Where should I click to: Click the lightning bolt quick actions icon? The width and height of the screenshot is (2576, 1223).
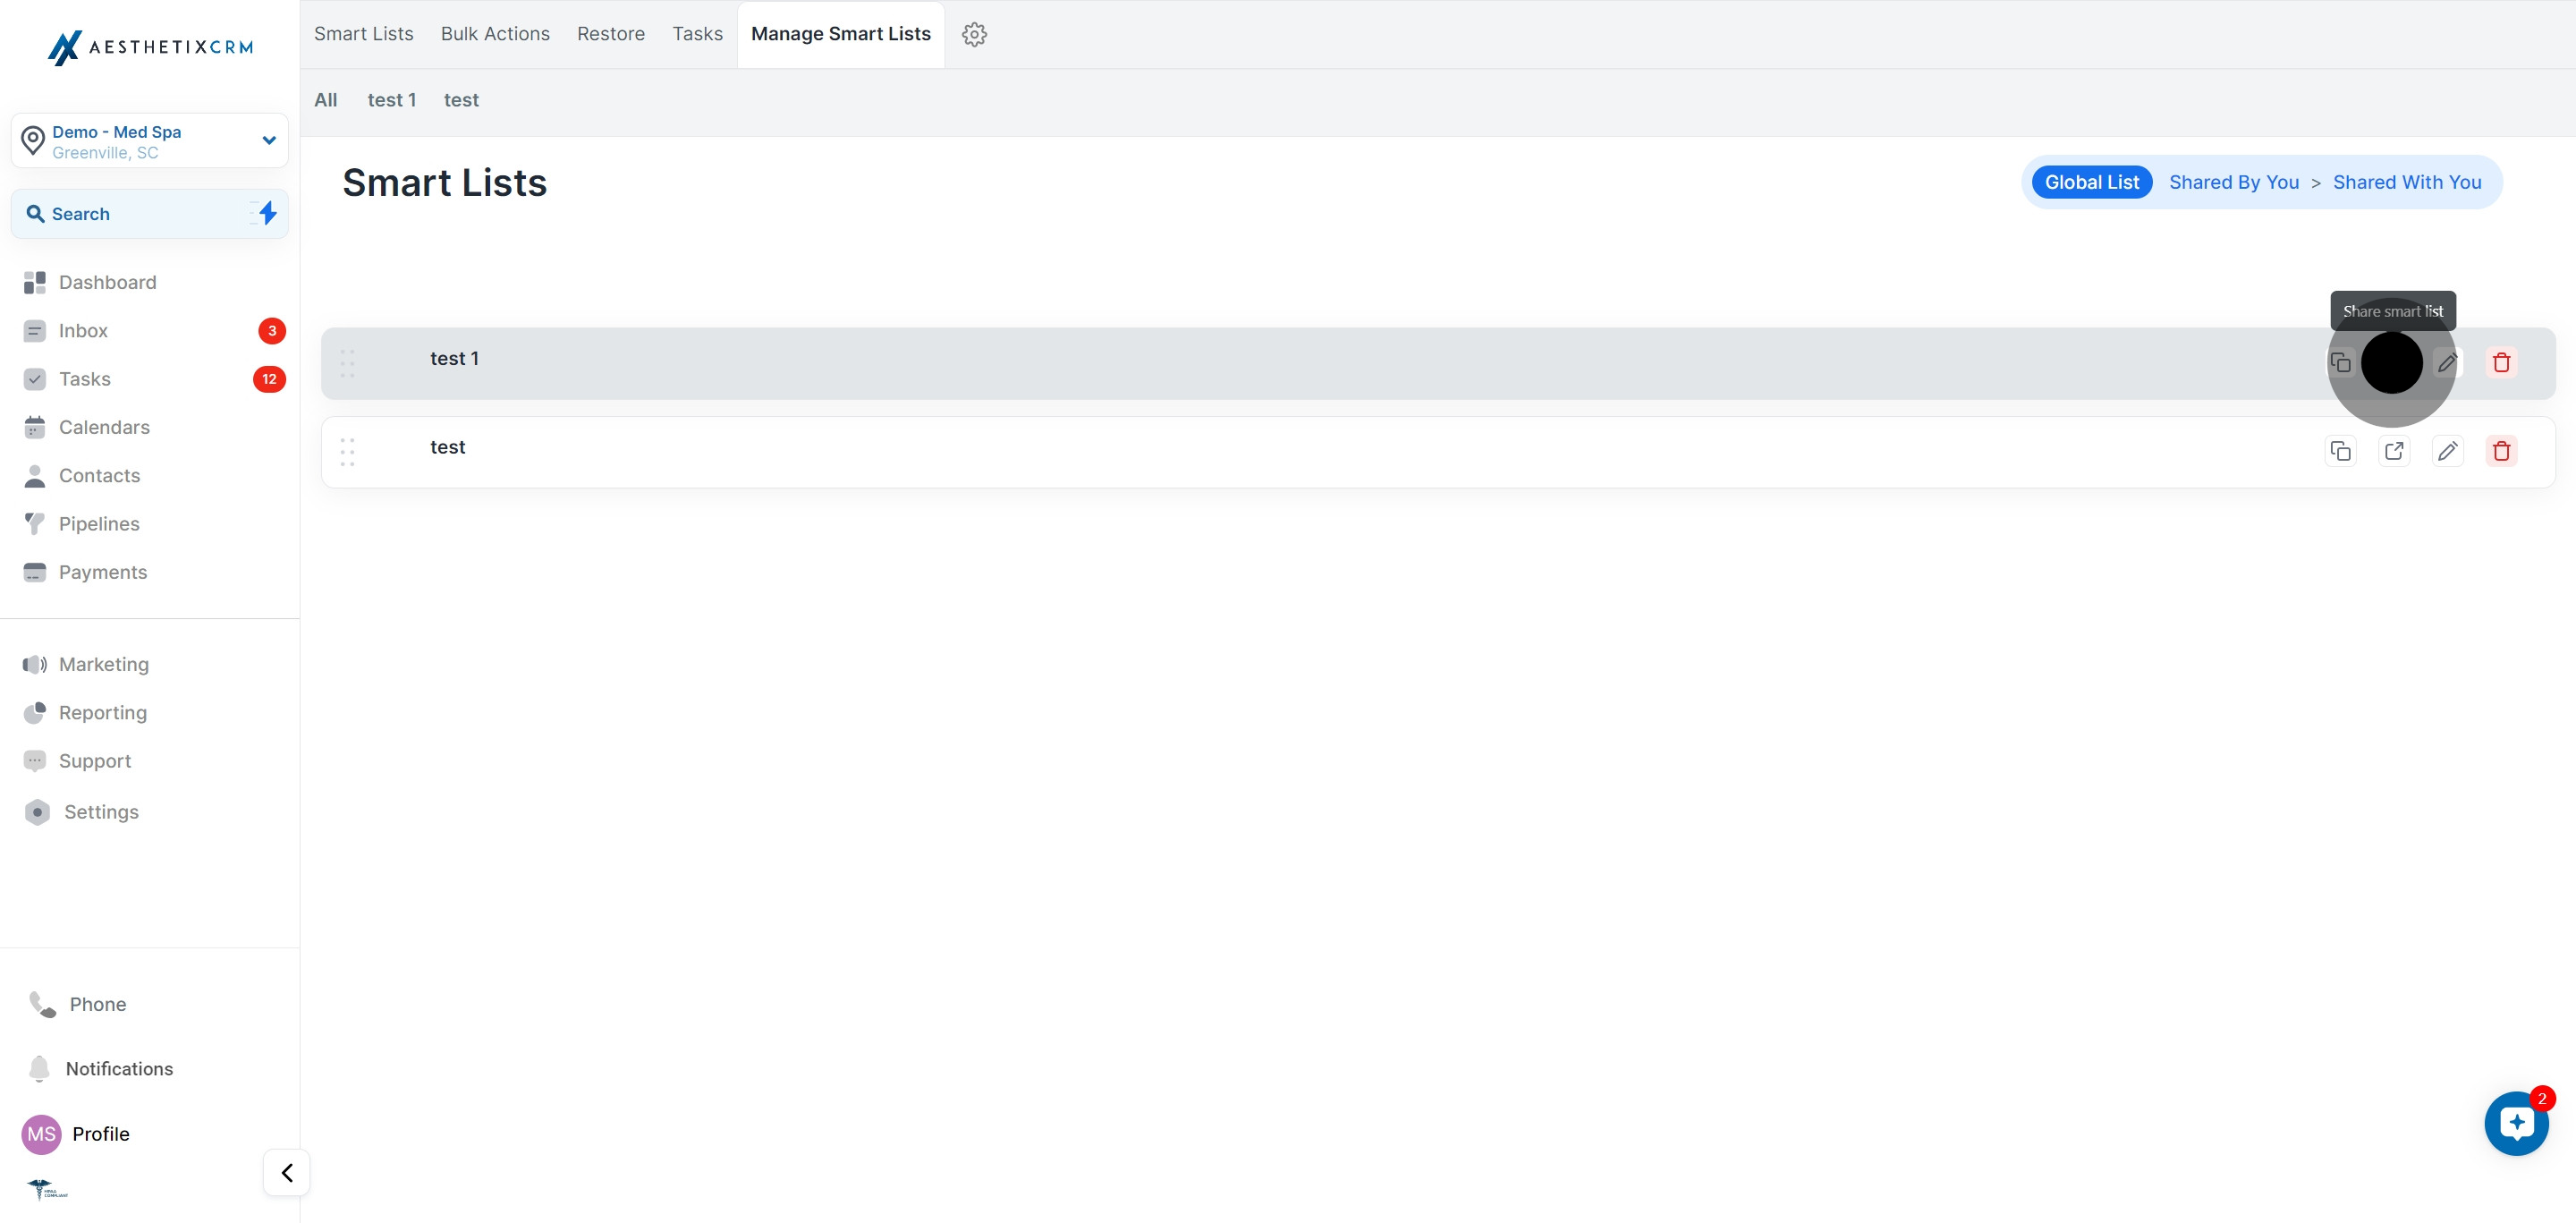pyautogui.click(x=267, y=213)
